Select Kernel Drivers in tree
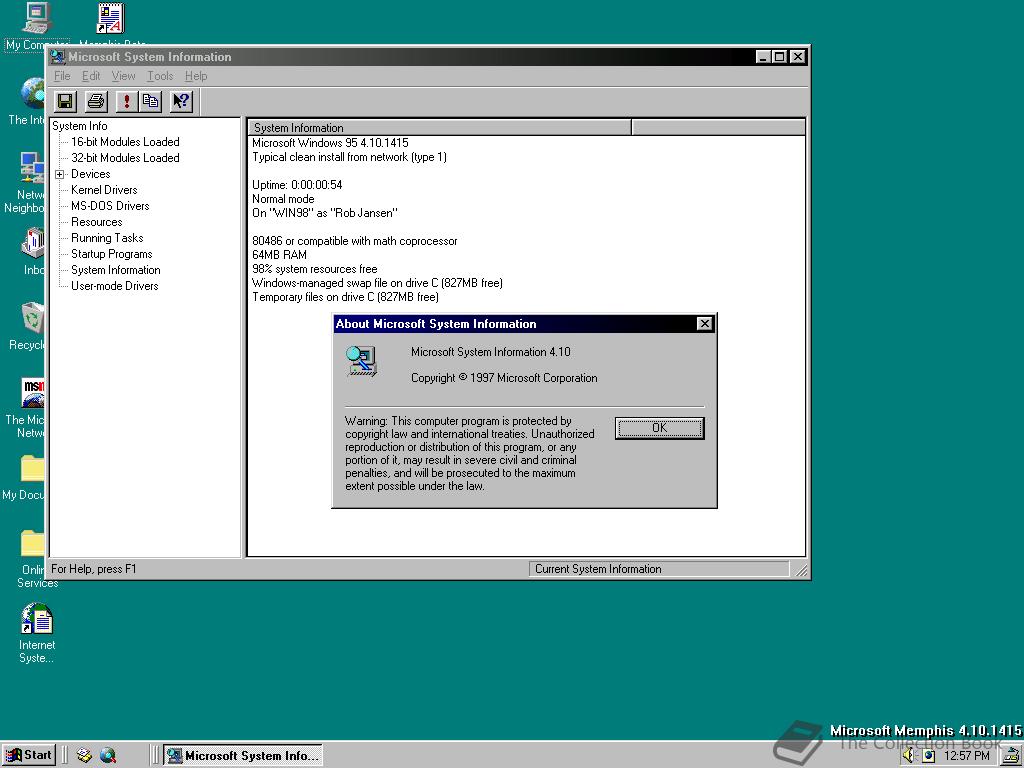 pos(104,190)
